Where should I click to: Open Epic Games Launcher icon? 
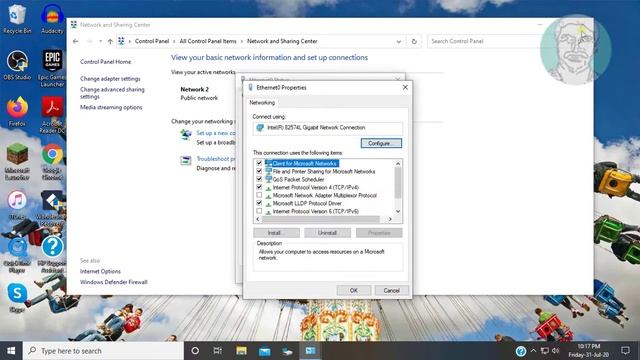click(52, 69)
